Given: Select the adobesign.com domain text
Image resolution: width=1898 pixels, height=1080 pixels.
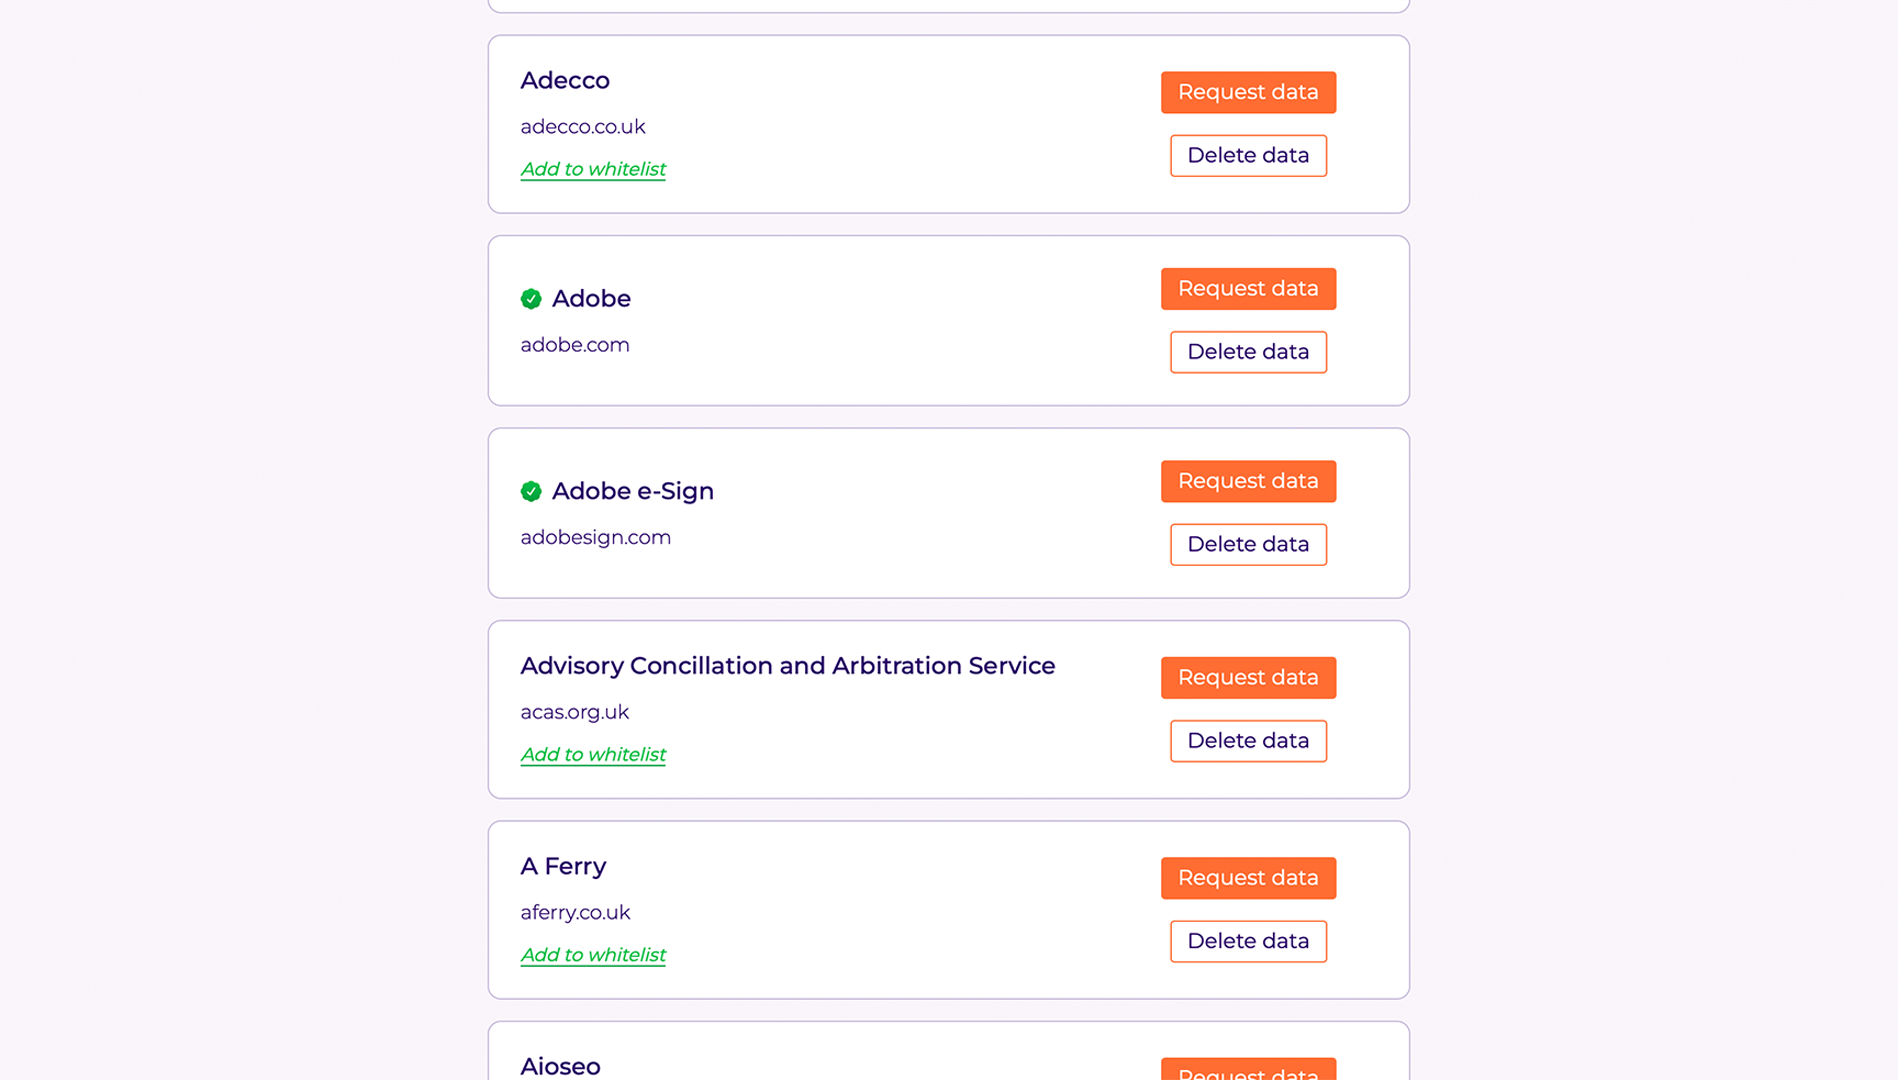Looking at the screenshot, I should (595, 538).
